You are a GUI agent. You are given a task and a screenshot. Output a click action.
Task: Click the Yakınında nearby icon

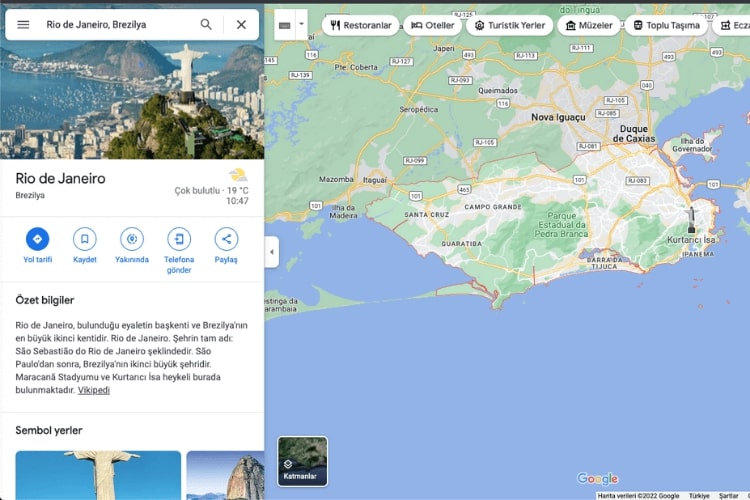click(132, 239)
